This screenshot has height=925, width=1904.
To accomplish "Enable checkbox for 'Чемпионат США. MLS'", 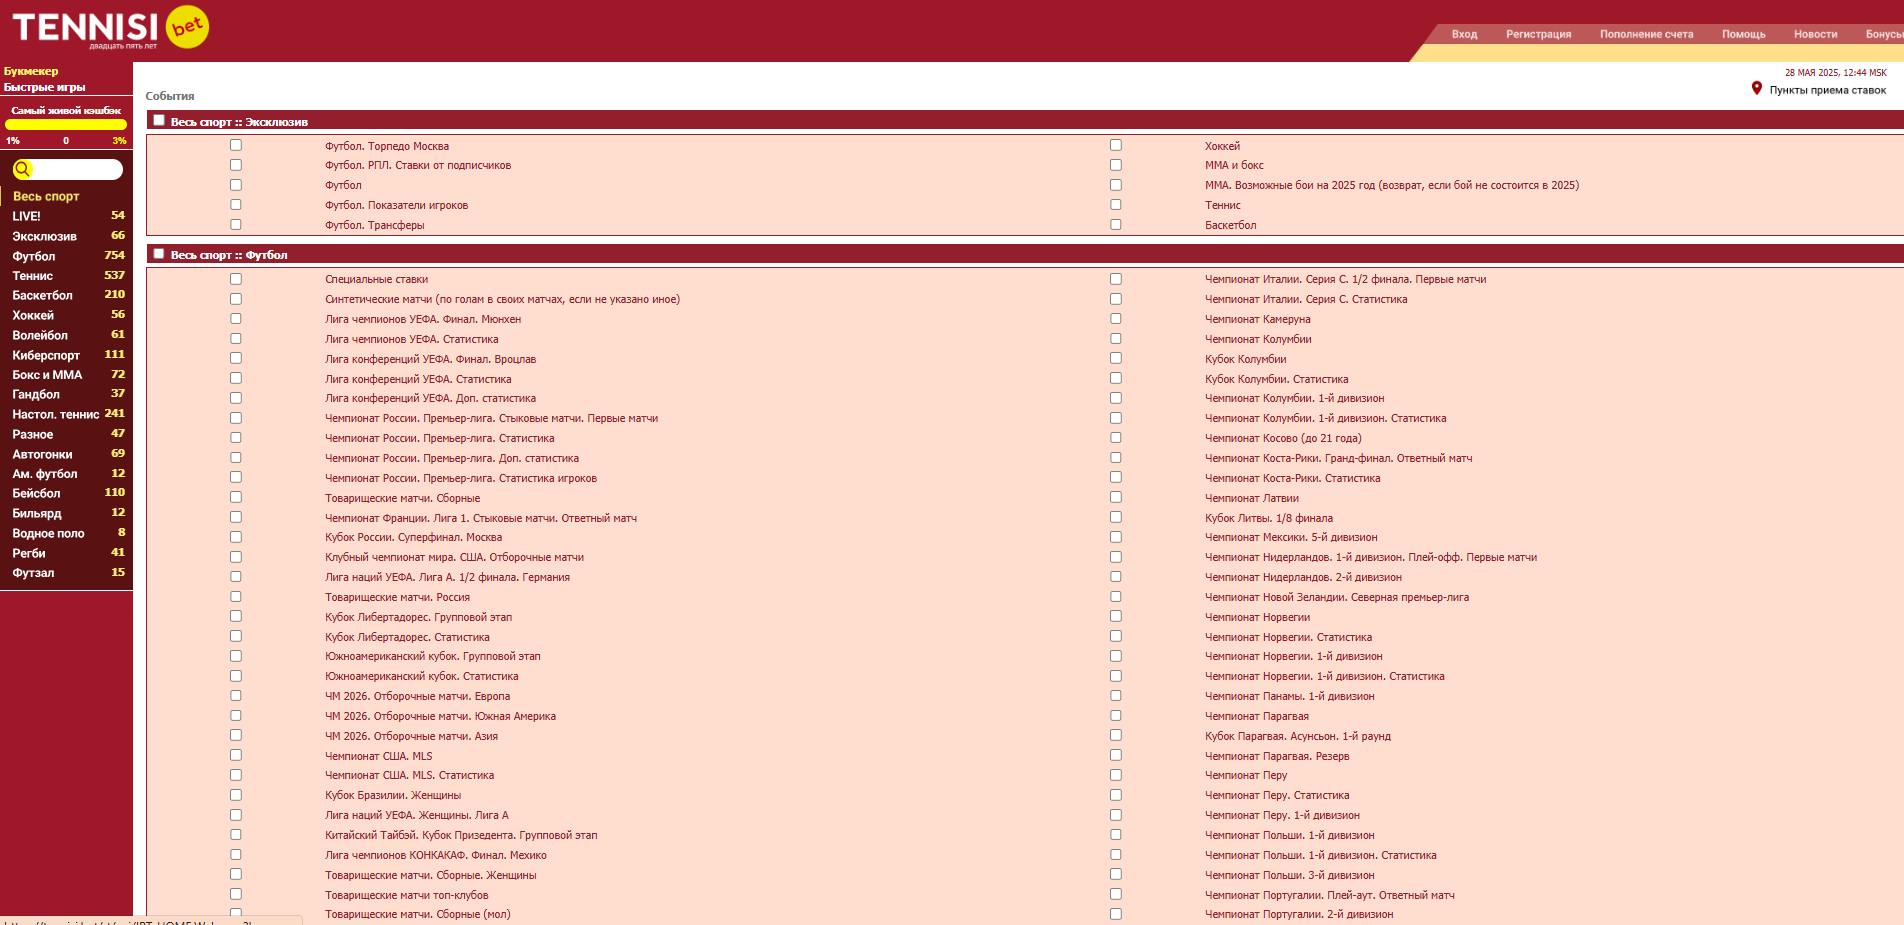I will (x=236, y=755).
